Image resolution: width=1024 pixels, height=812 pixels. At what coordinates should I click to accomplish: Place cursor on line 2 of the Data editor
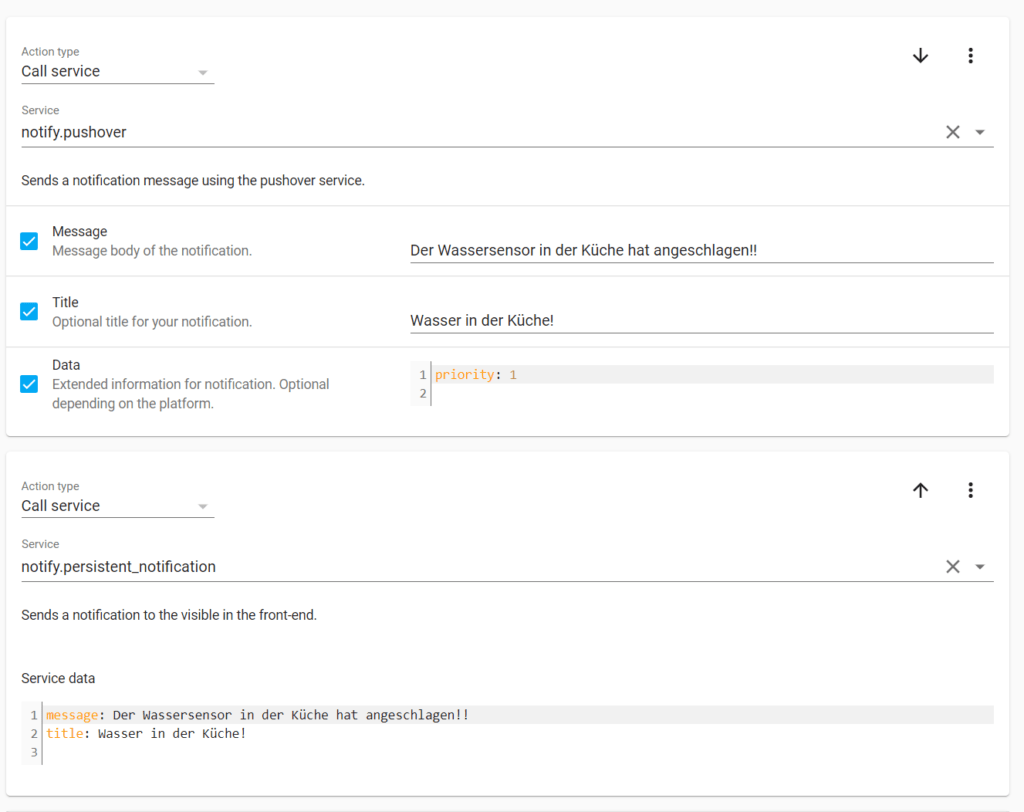pos(712,393)
